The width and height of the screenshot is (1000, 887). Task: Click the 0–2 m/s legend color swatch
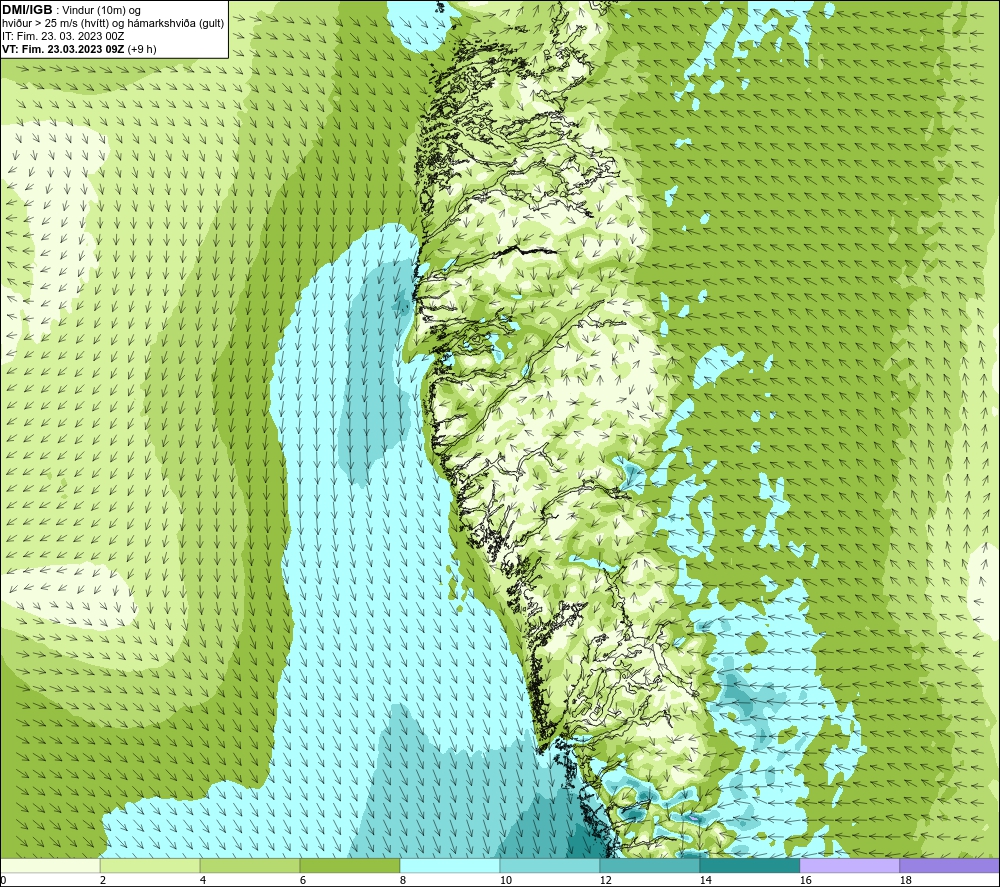click(50, 866)
